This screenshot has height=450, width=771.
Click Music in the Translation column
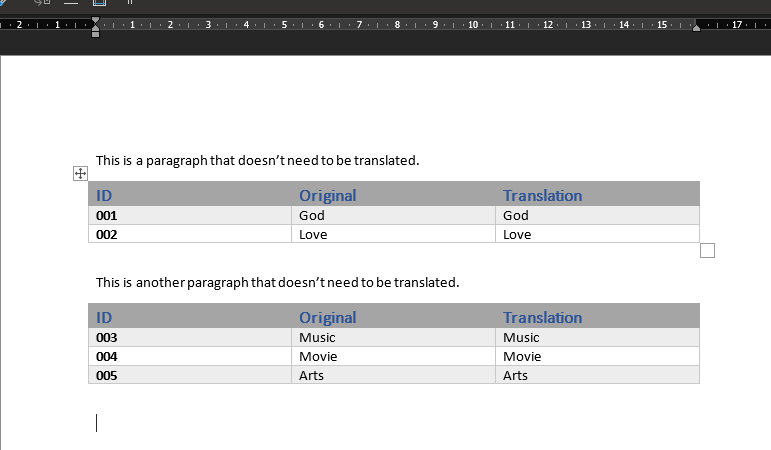point(521,337)
